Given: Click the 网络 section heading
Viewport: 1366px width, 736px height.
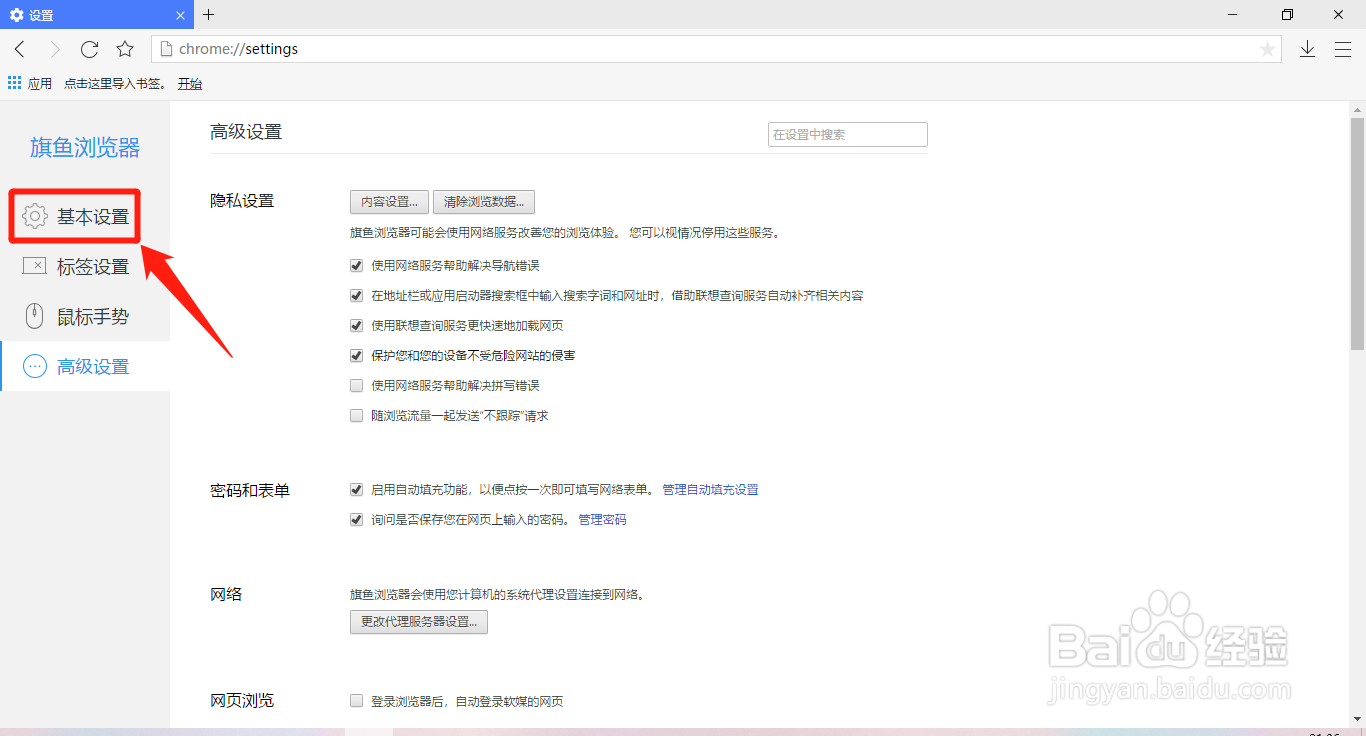Looking at the screenshot, I should coord(226,595).
